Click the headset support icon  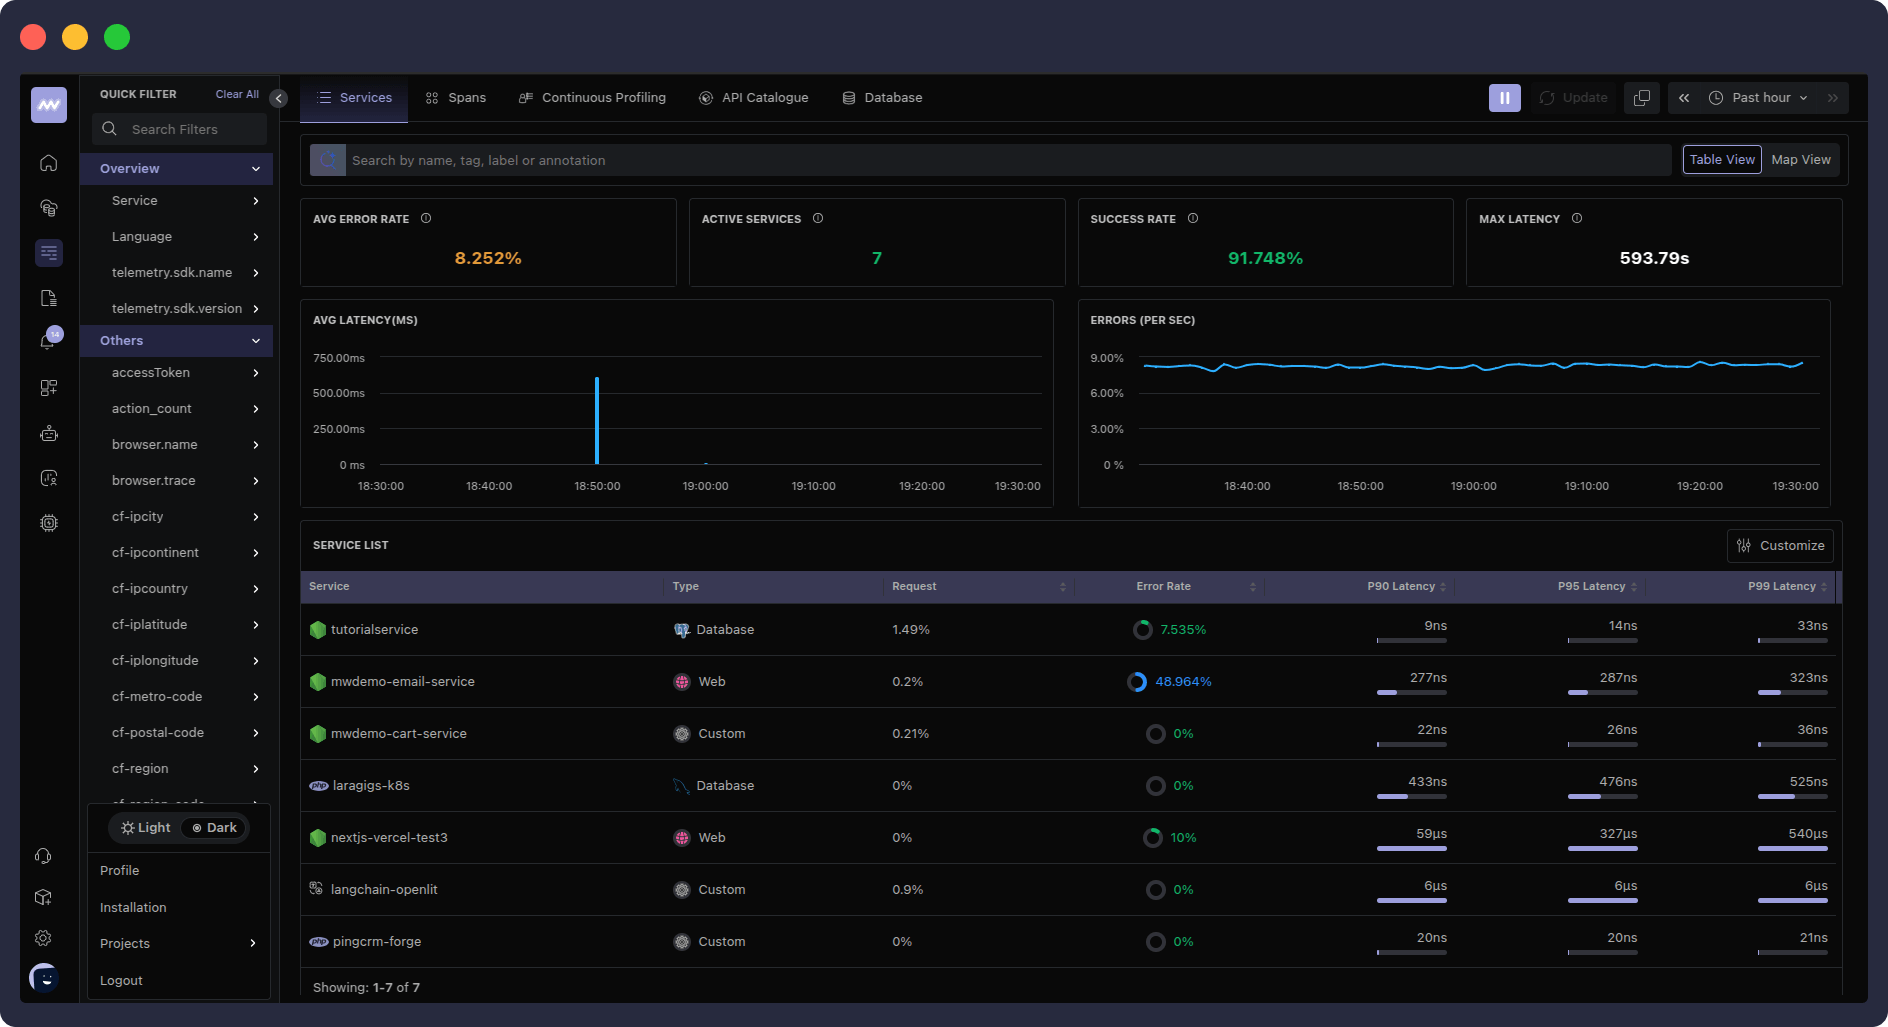42,856
